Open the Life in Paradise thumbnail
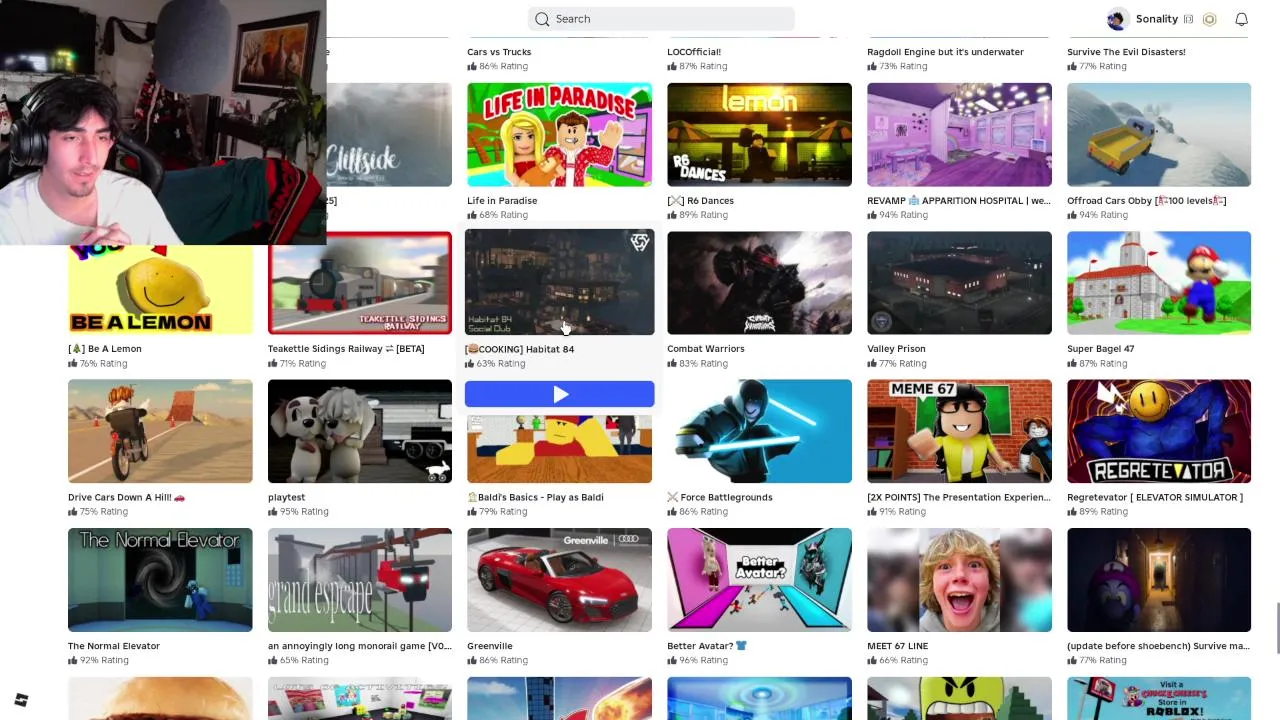 coord(559,135)
